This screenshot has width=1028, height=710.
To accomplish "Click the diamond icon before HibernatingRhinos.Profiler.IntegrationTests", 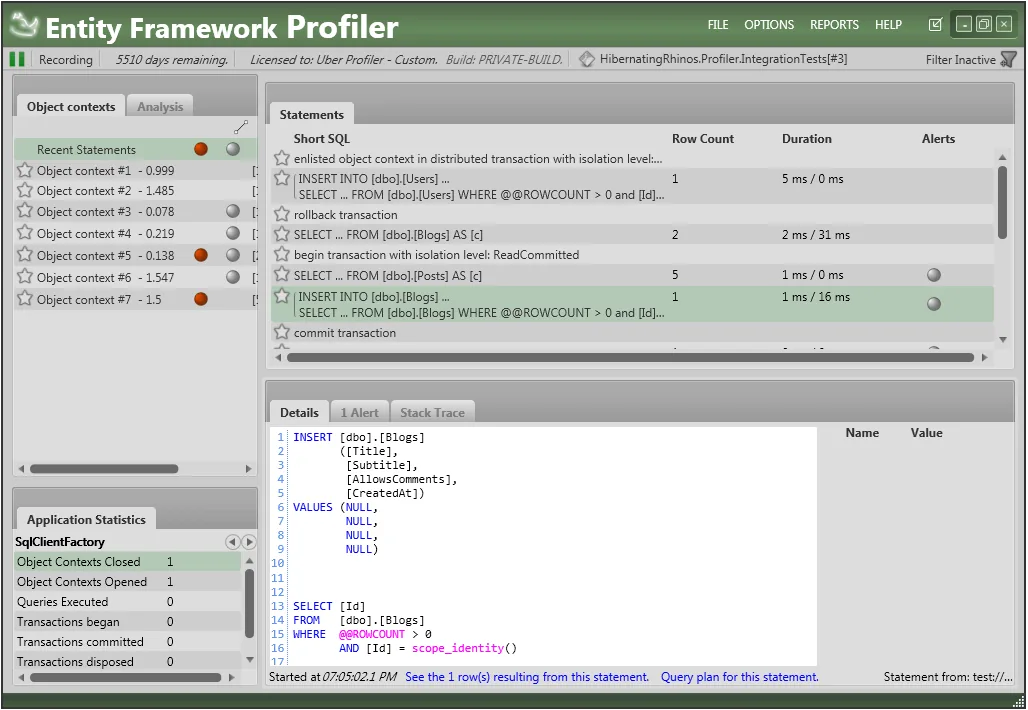I will pos(587,59).
